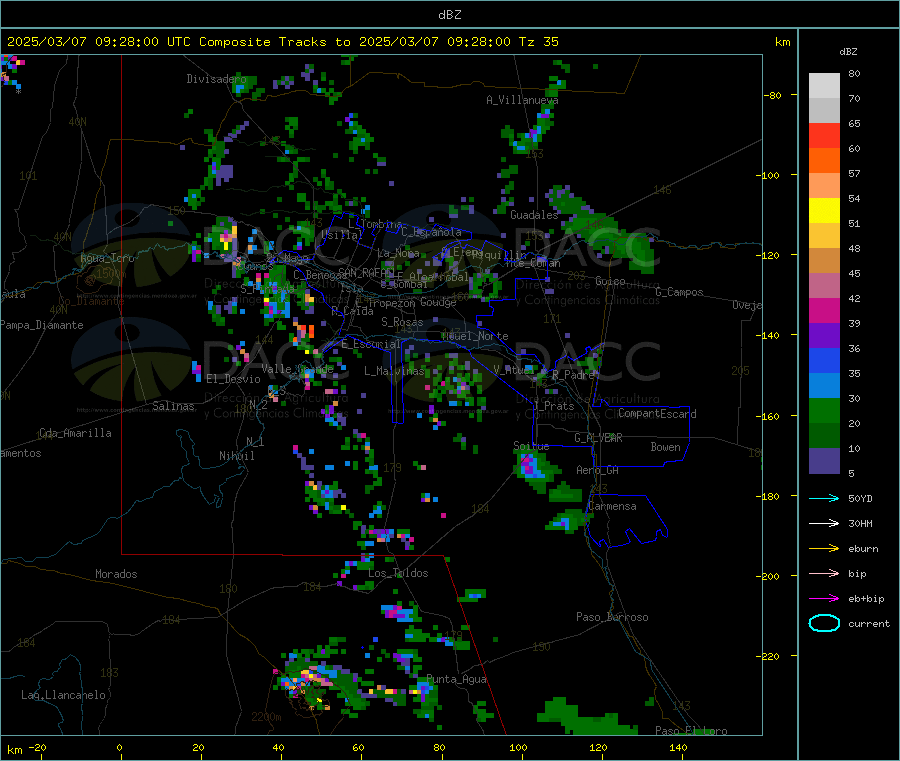900x761 pixels.
Task: Select the magenta 39-42 dBZ swatch
Action: pyautogui.click(x=824, y=310)
